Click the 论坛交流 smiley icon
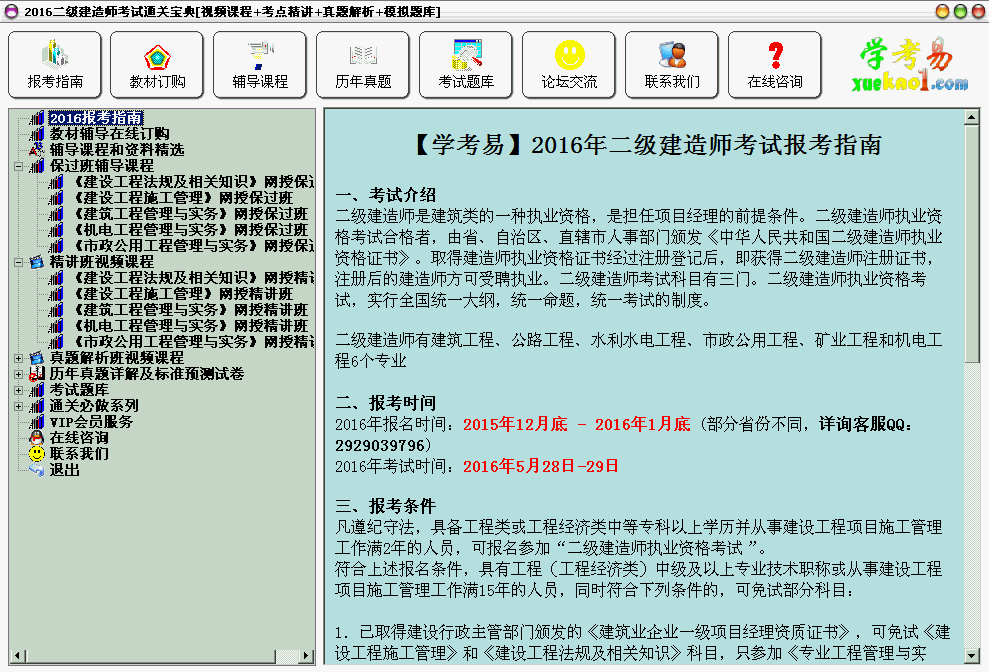The width and height of the screenshot is (989, 672). (x=567, y=64)
